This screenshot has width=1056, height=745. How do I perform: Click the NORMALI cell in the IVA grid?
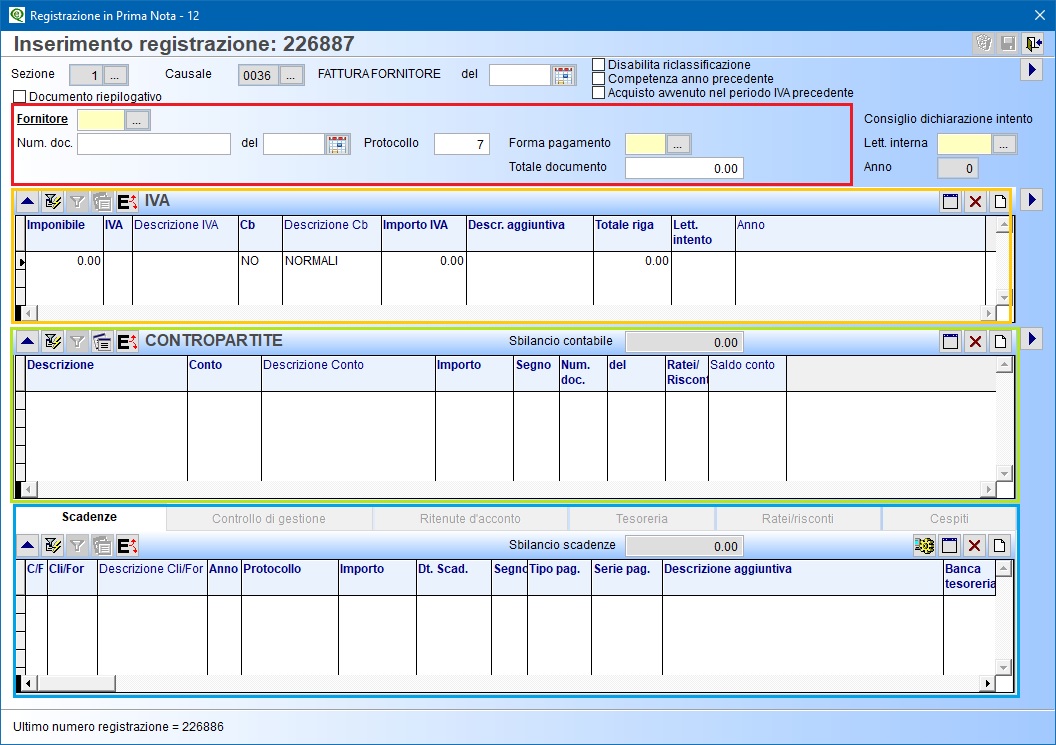[x=331, y=261]
